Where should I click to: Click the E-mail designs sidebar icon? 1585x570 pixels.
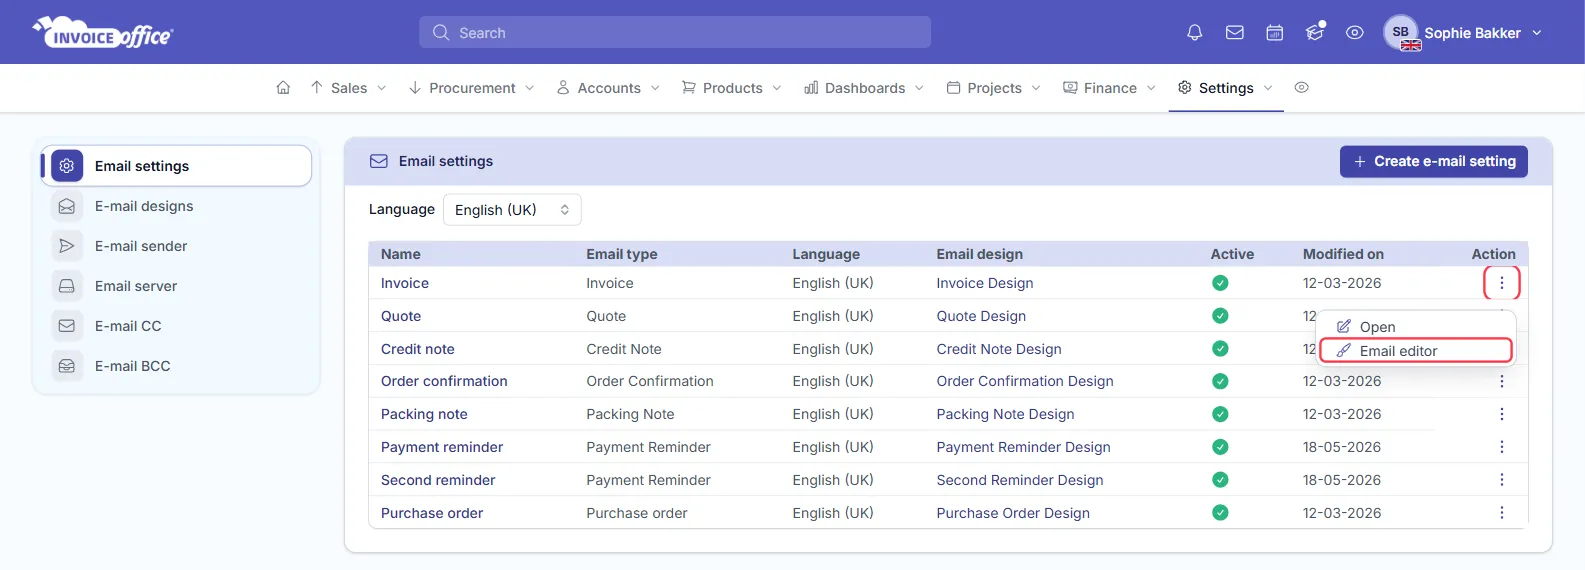pos(67,206)
